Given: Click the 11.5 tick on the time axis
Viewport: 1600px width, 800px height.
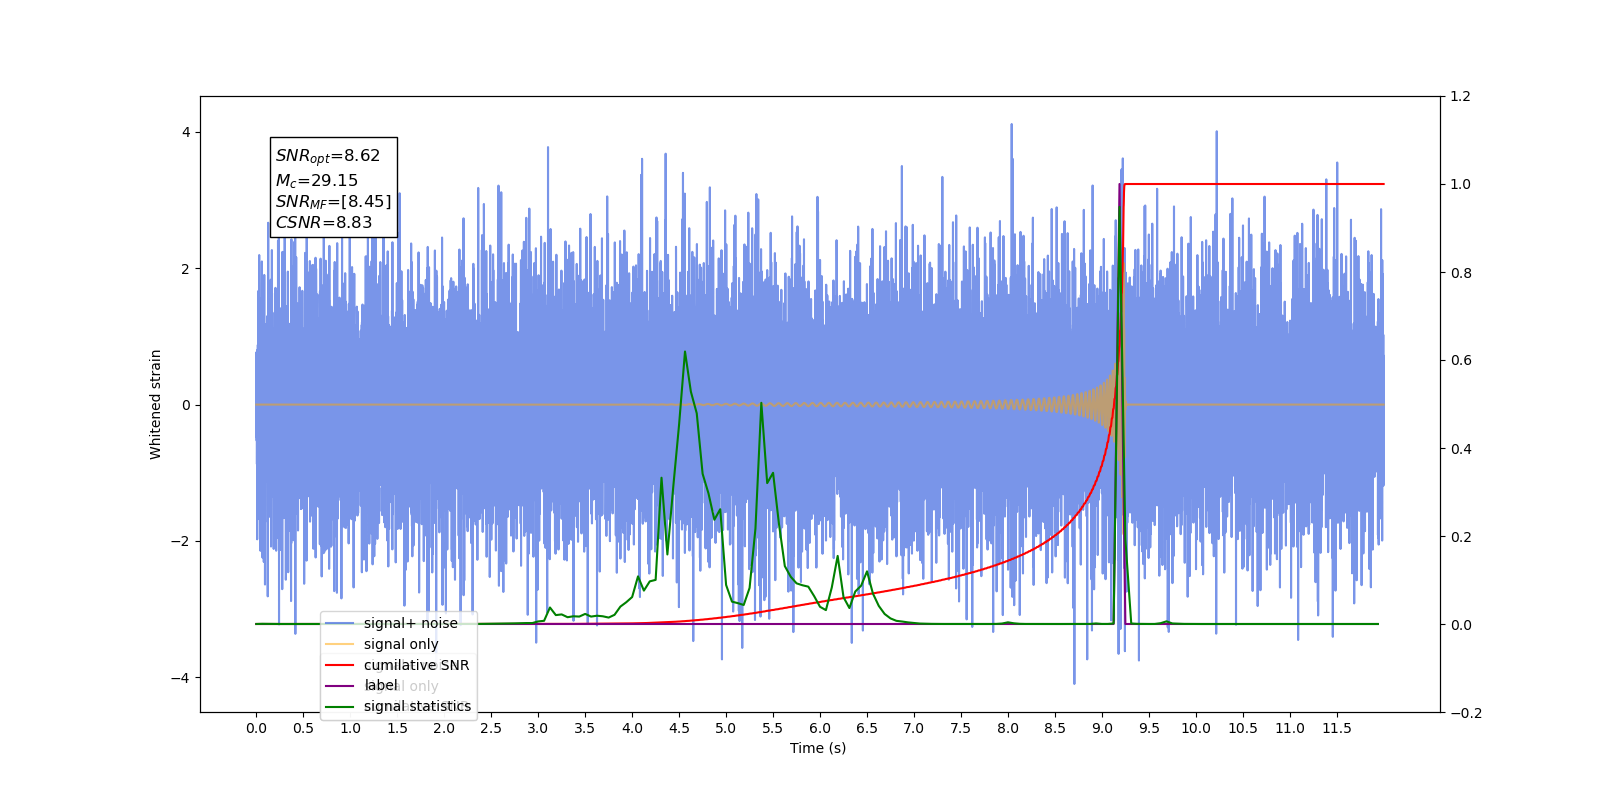Looking at the screenshot, I should 1337,728.
